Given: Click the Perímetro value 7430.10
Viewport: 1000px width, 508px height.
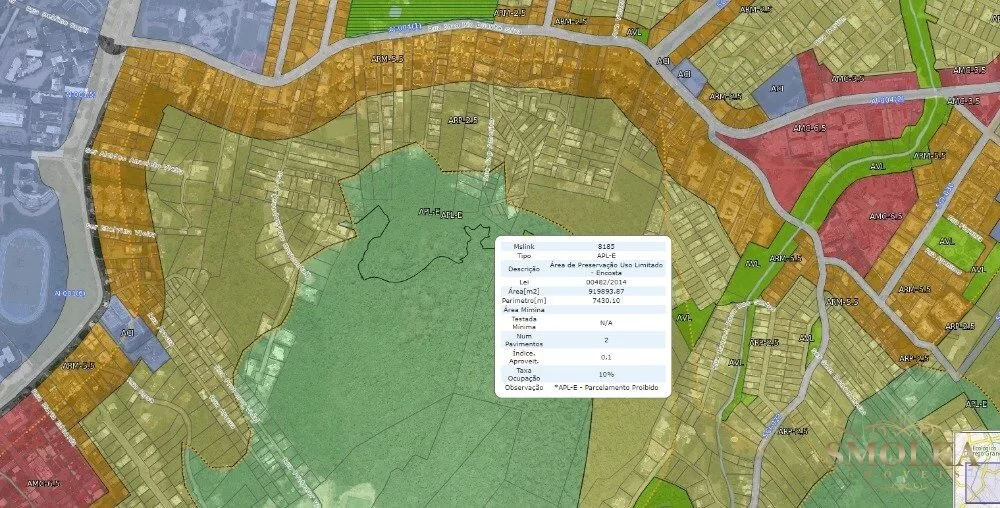Looking at the screenshot, I should [x=605, y=300].
